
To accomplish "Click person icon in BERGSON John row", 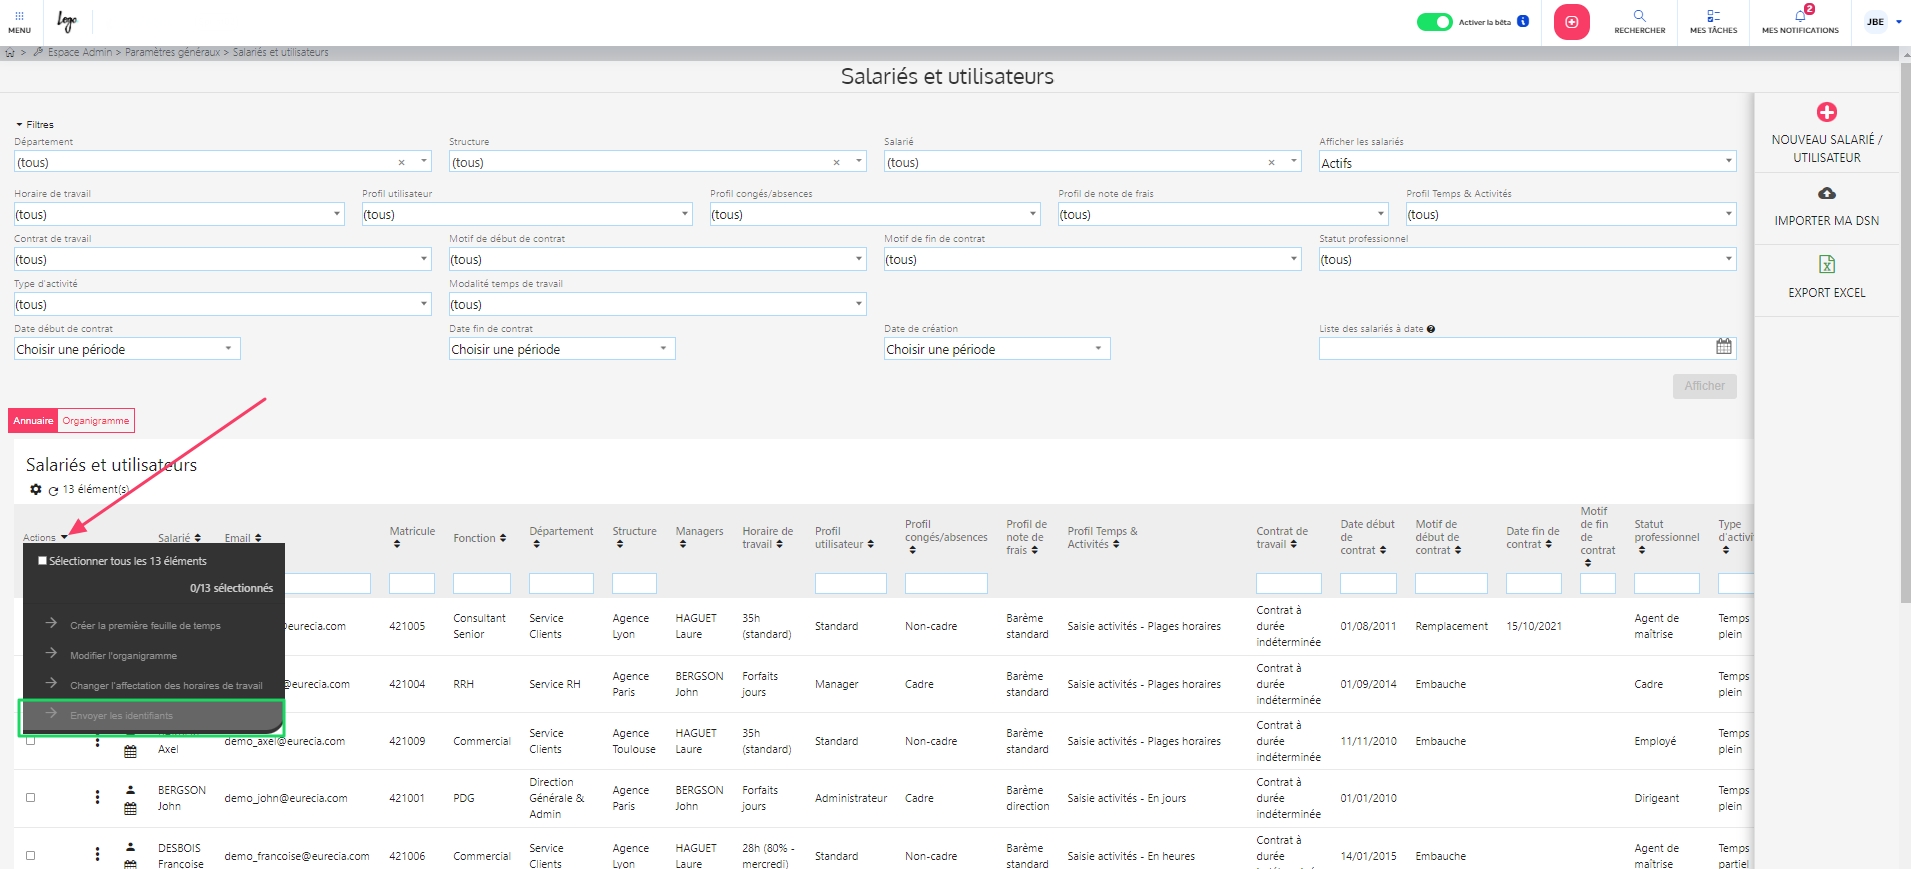I will pos(130,790).
